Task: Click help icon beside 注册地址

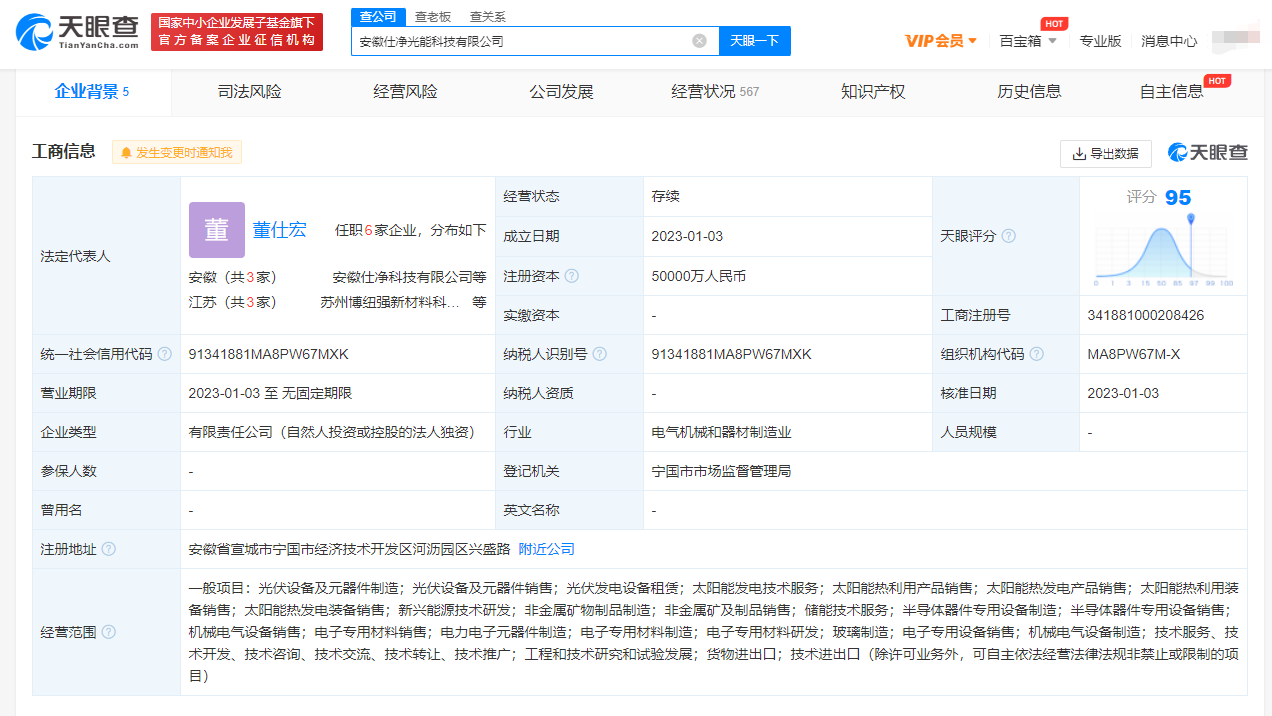Action: pyautogui.click(x=109, y=549)
